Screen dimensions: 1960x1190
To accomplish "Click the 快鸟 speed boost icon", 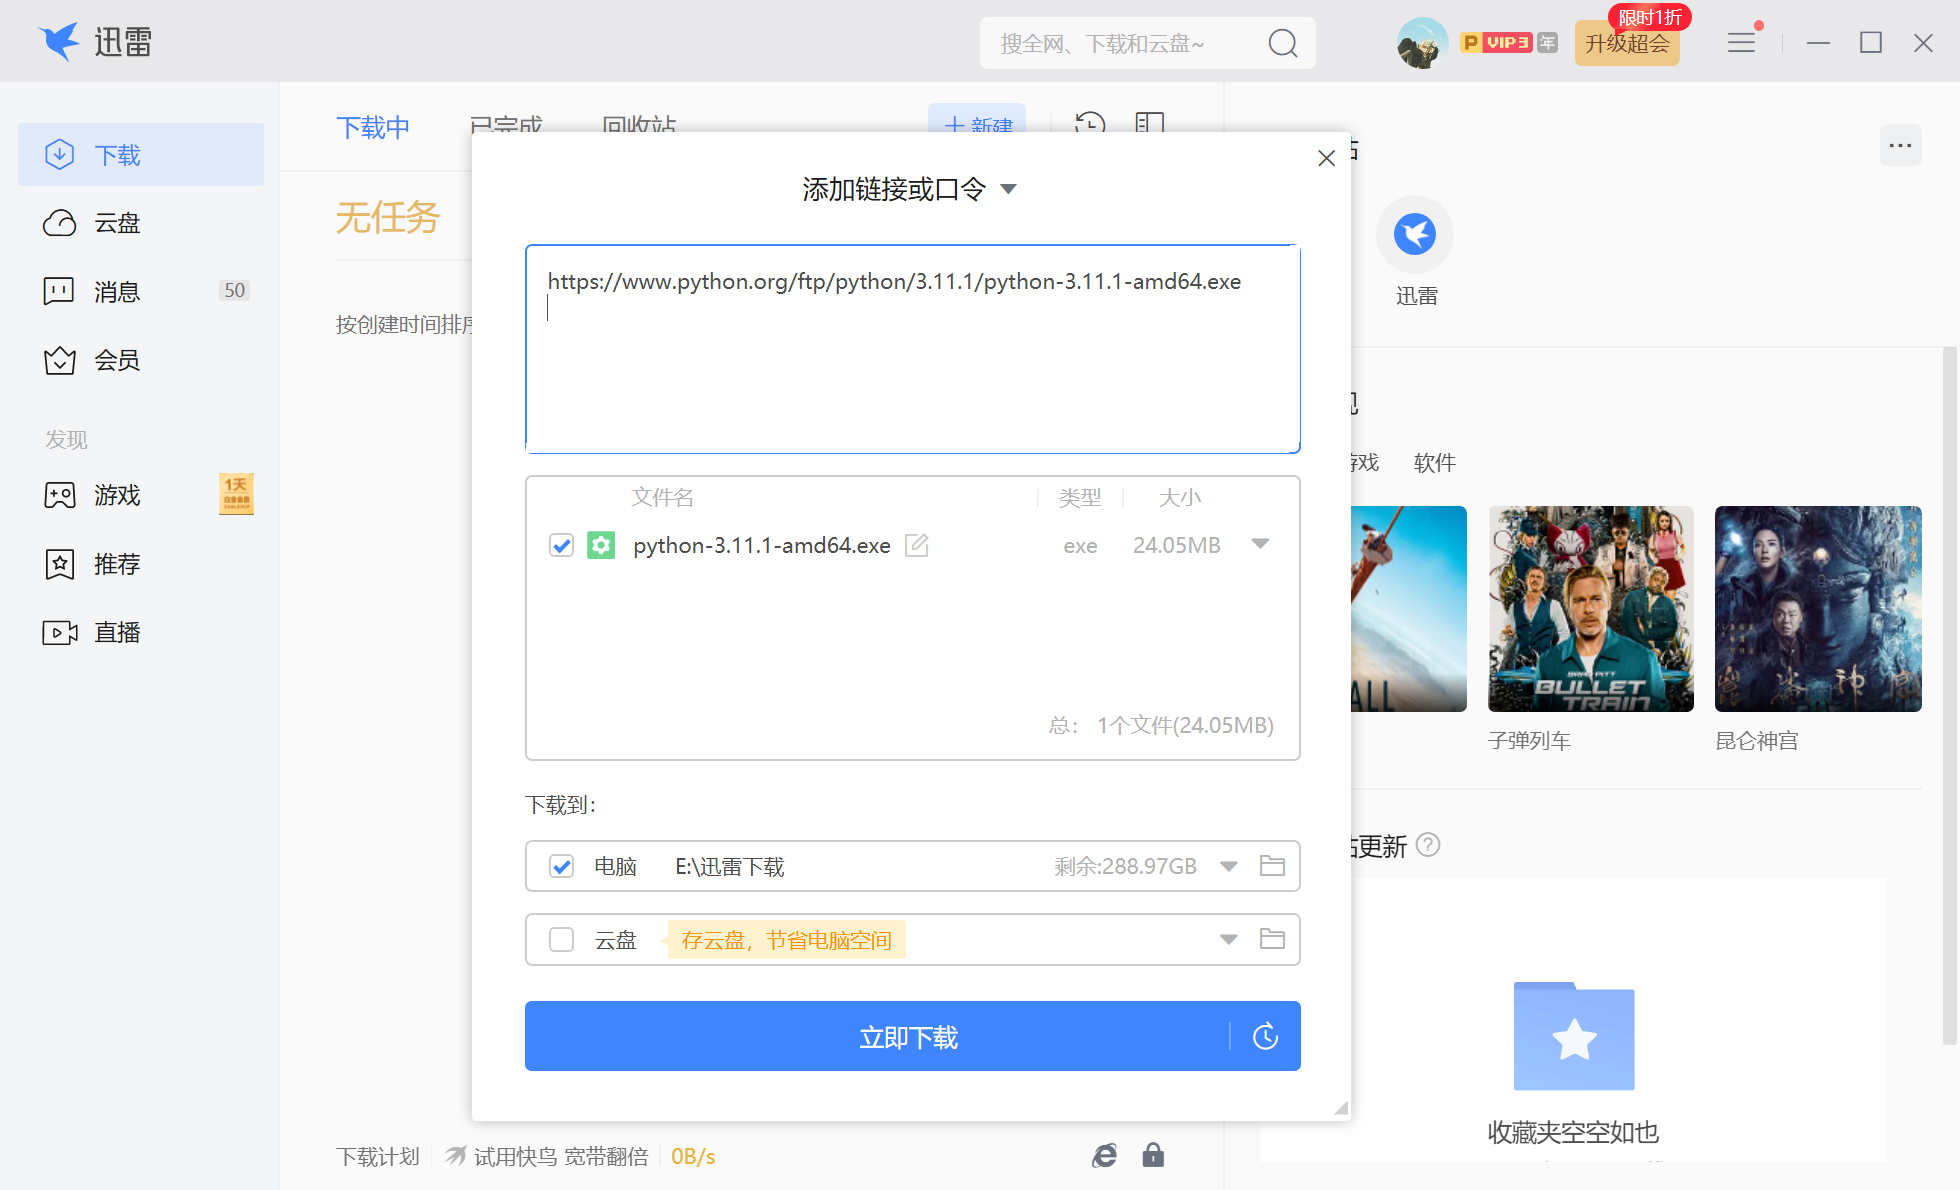I will click(x=455, y=1156).
